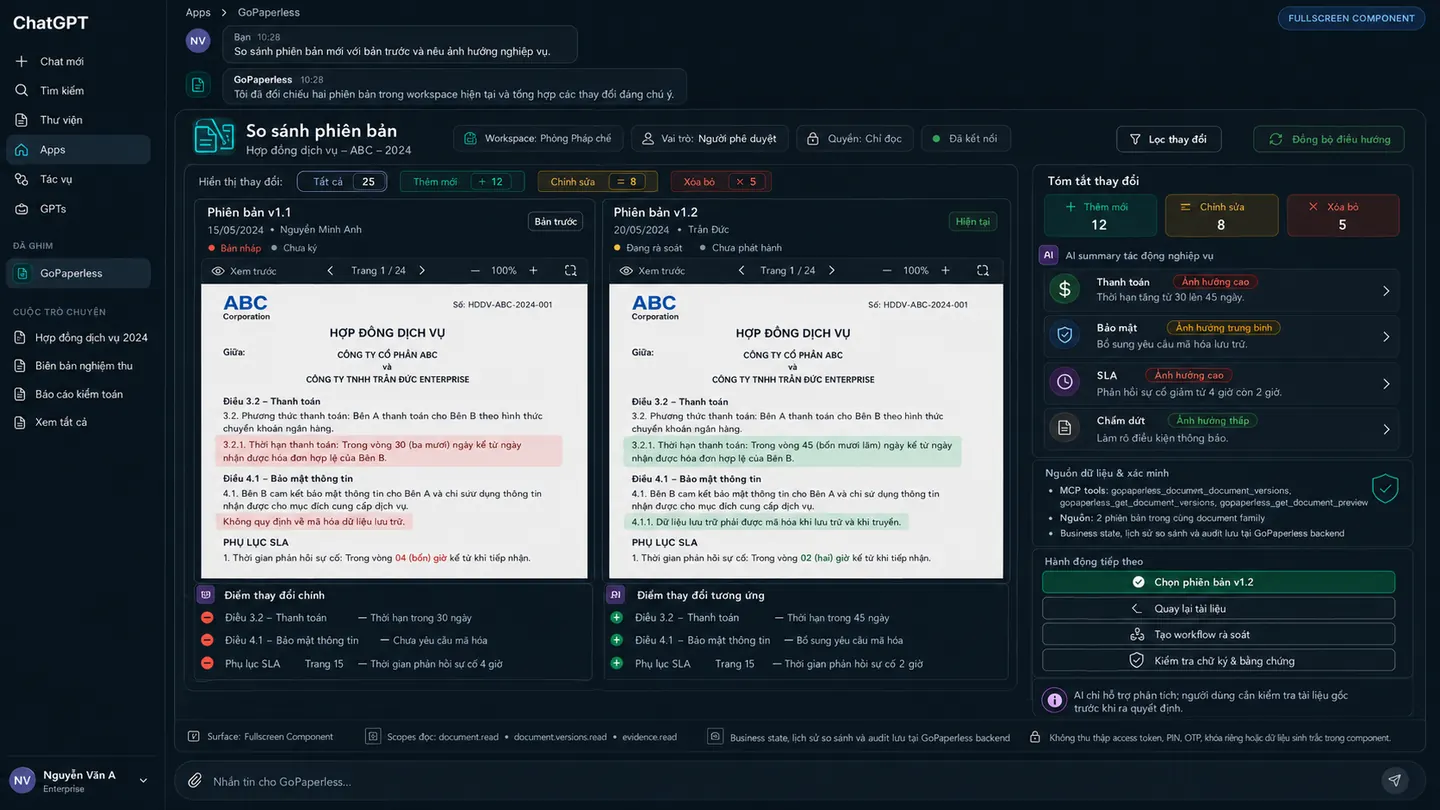Click Kiểm tra chữ ký & bằng chứng
The image size is (1440, 810).
1218,660
